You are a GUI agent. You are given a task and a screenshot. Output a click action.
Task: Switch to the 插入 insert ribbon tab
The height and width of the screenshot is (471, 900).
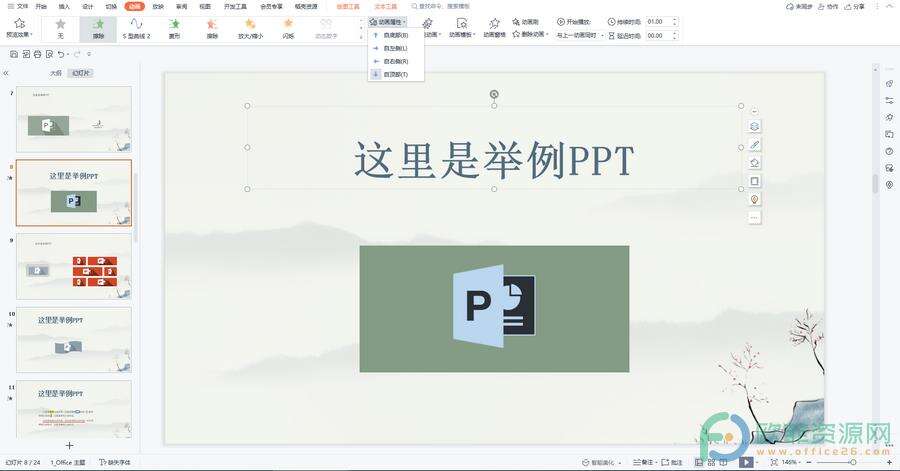click(64, 6)
